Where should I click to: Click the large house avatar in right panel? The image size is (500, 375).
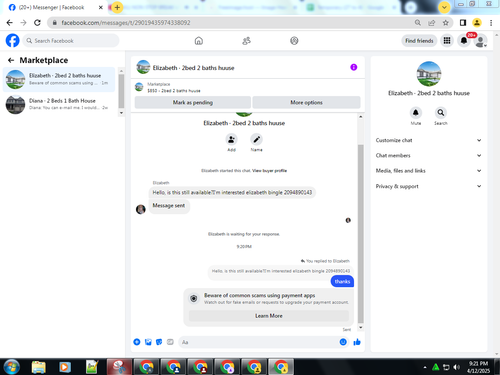pyautogui.click(x=429, y=74)
